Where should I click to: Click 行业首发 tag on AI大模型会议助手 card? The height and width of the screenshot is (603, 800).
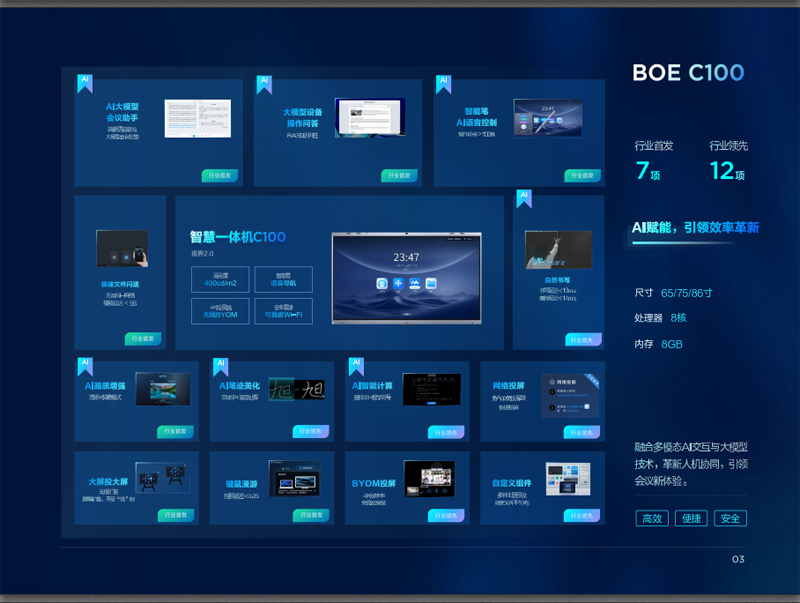click(x=220, y=175)
